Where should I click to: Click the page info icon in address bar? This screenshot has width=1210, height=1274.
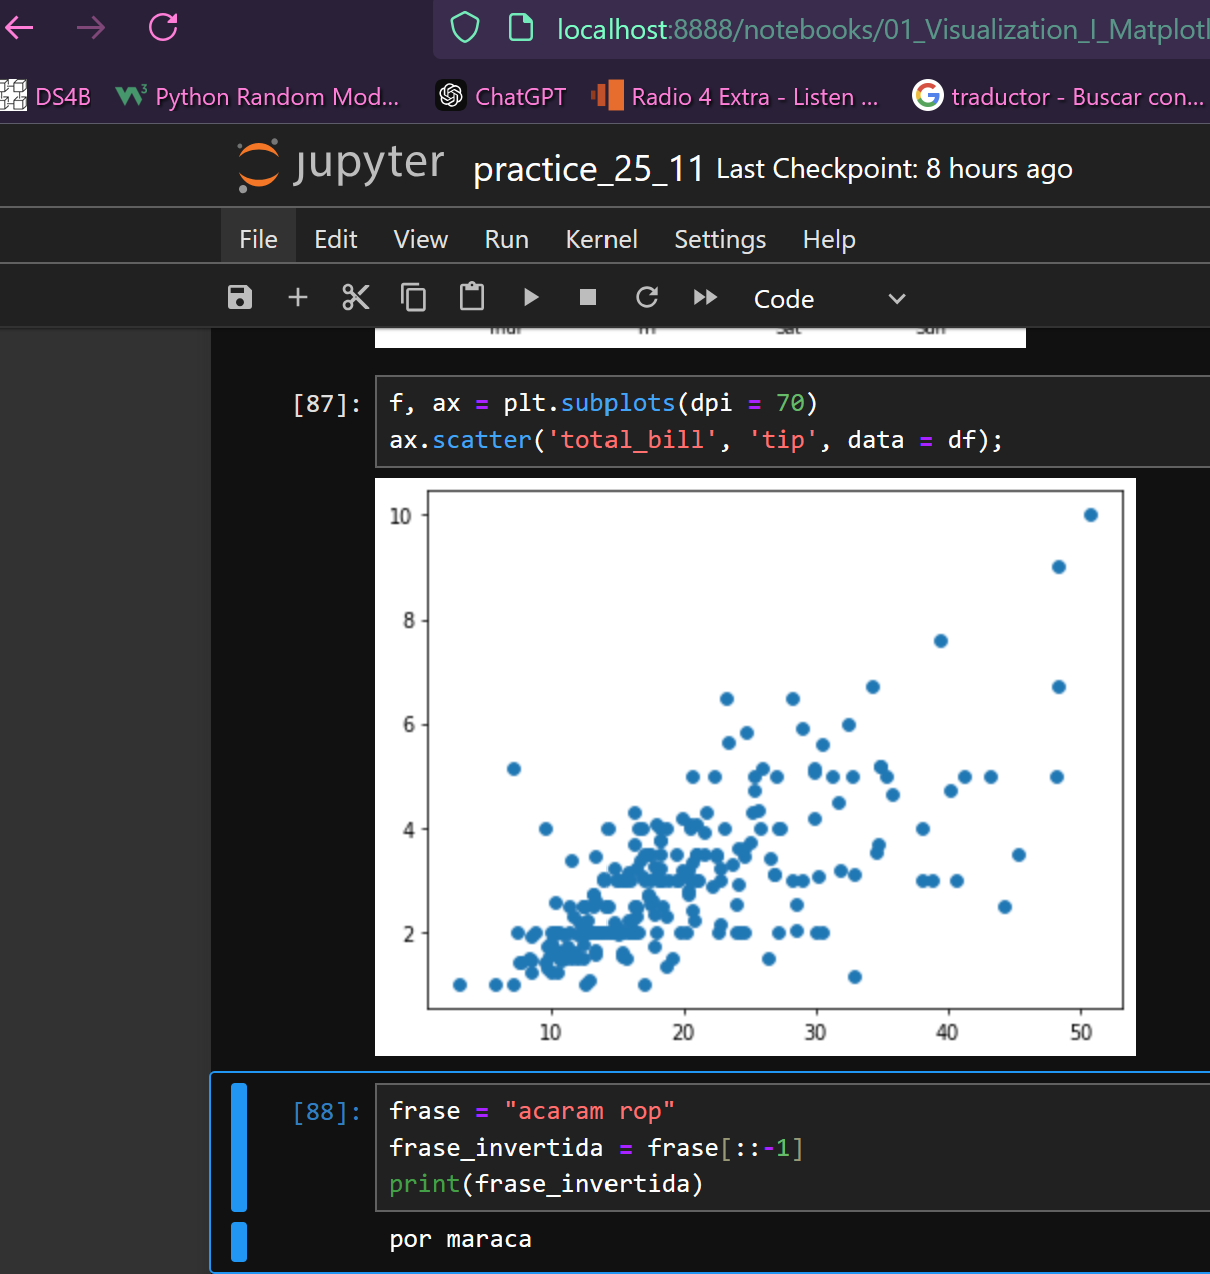click(521, 27)
